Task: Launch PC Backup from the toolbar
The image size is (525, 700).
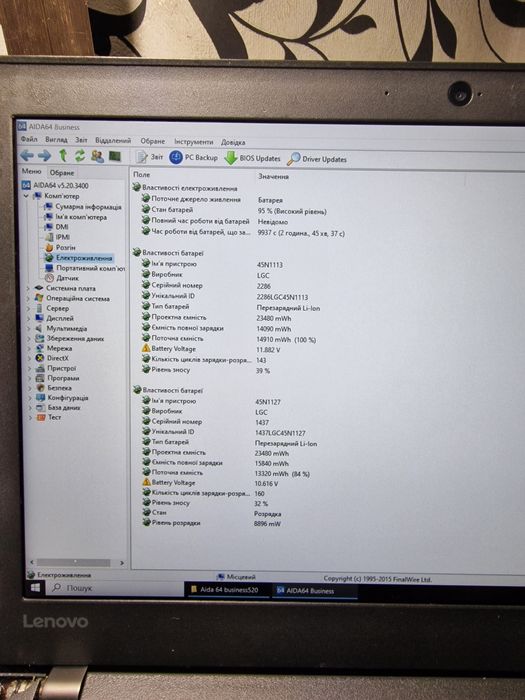Action: pyautogui.click(x=194, y=158)
